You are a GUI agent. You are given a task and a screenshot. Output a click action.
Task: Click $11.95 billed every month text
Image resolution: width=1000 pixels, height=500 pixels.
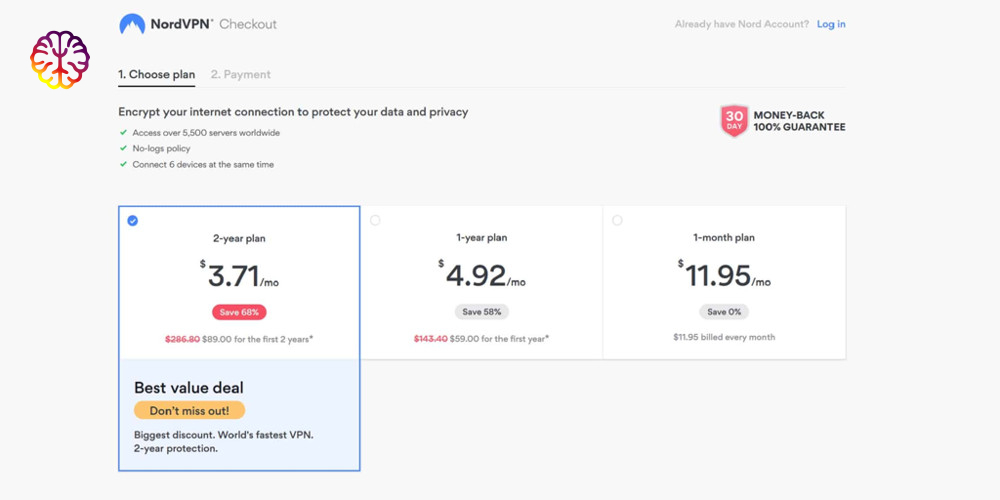(x=724, y=337)
